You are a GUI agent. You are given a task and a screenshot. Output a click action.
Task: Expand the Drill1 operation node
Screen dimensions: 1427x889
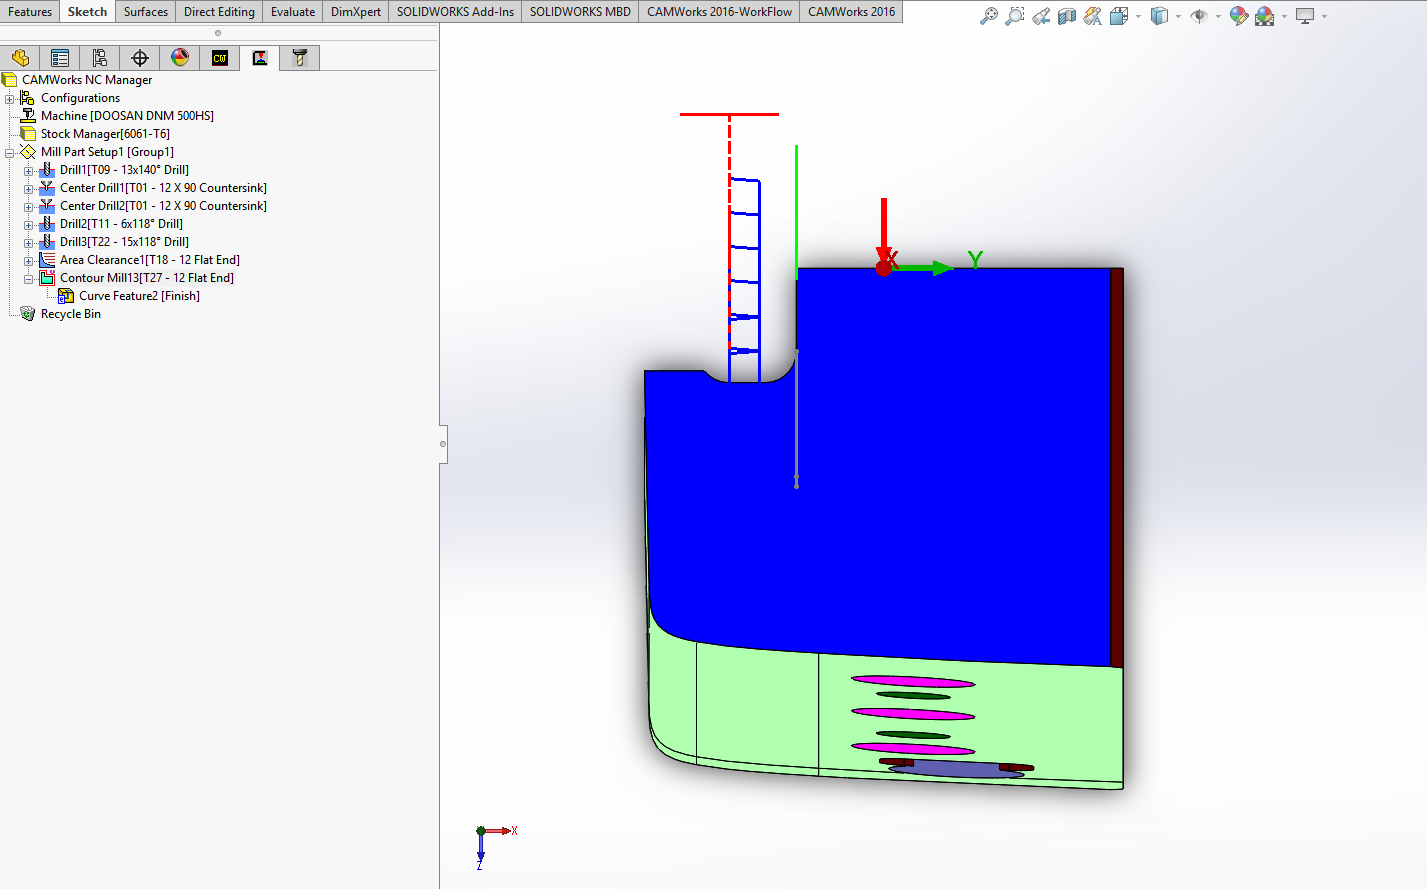coord(29,171)
